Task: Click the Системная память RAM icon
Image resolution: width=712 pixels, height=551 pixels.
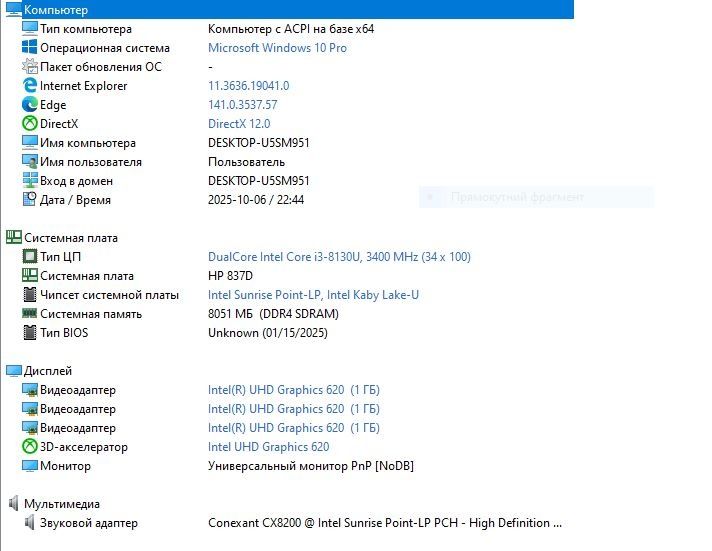Action: [30, 313]
